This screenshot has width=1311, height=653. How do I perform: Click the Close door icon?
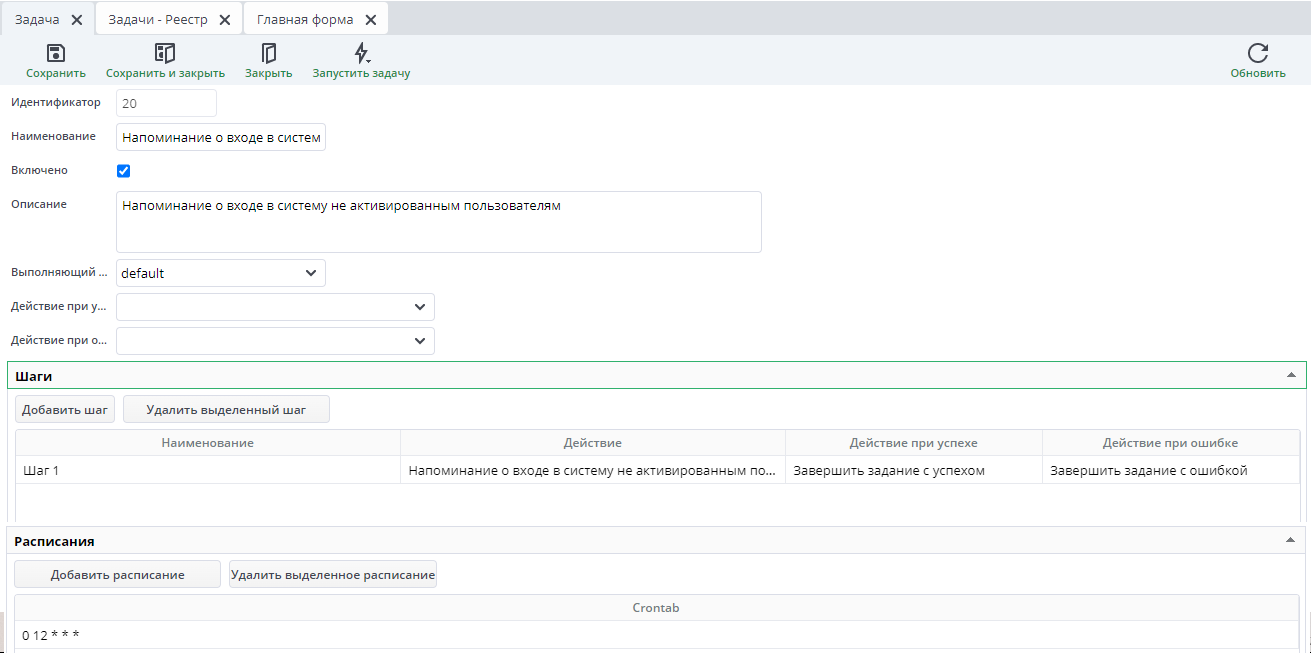tap(268, 54)
